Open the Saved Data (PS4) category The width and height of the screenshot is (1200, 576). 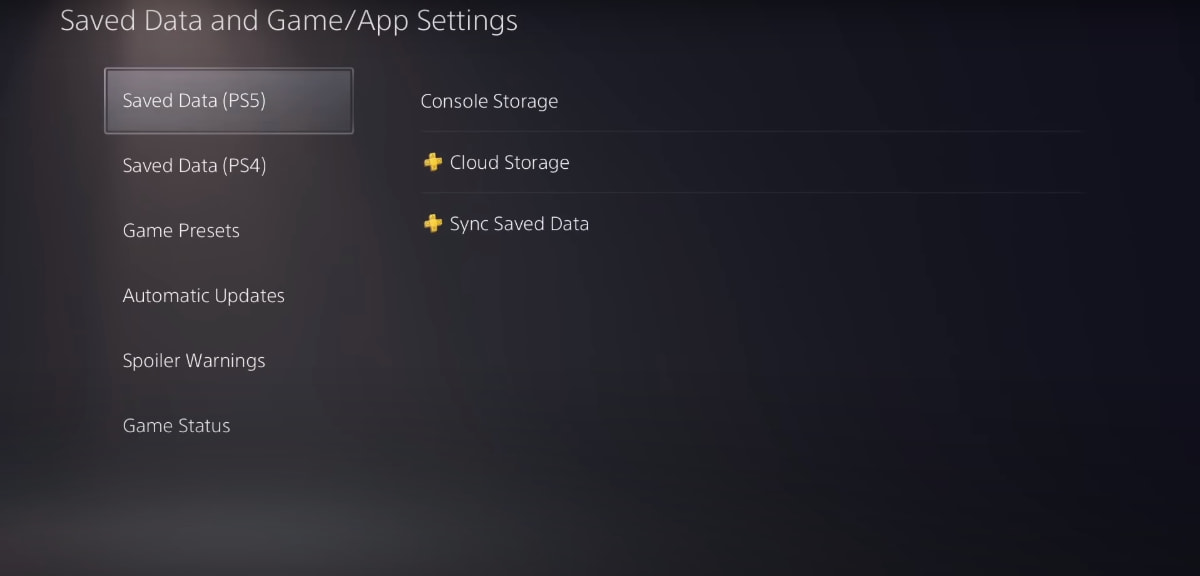pyautogui.click(x=229, y=166)
